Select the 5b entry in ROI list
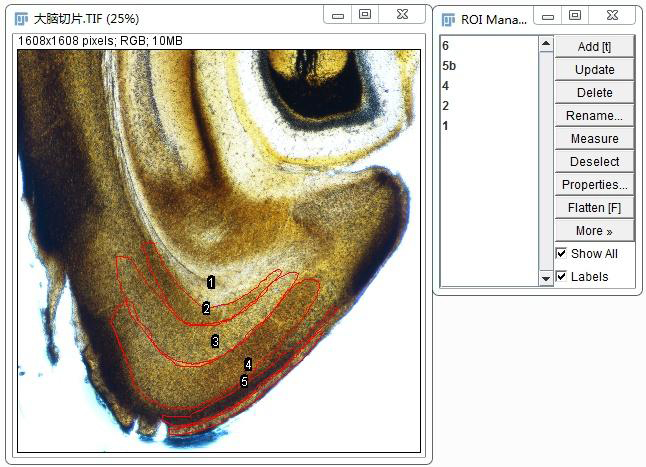 coord(449,66)
